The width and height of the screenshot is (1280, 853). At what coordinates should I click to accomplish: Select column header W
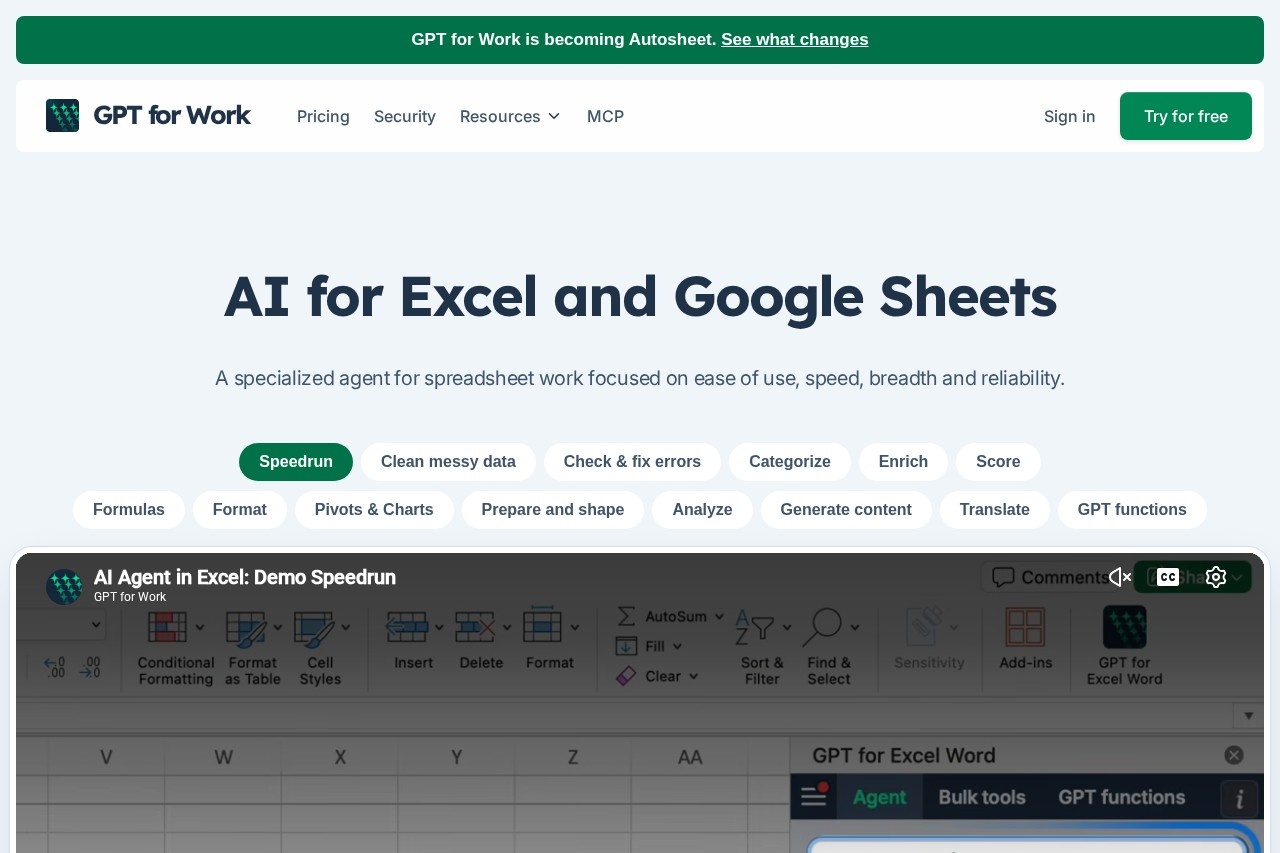tap(224, 757)
